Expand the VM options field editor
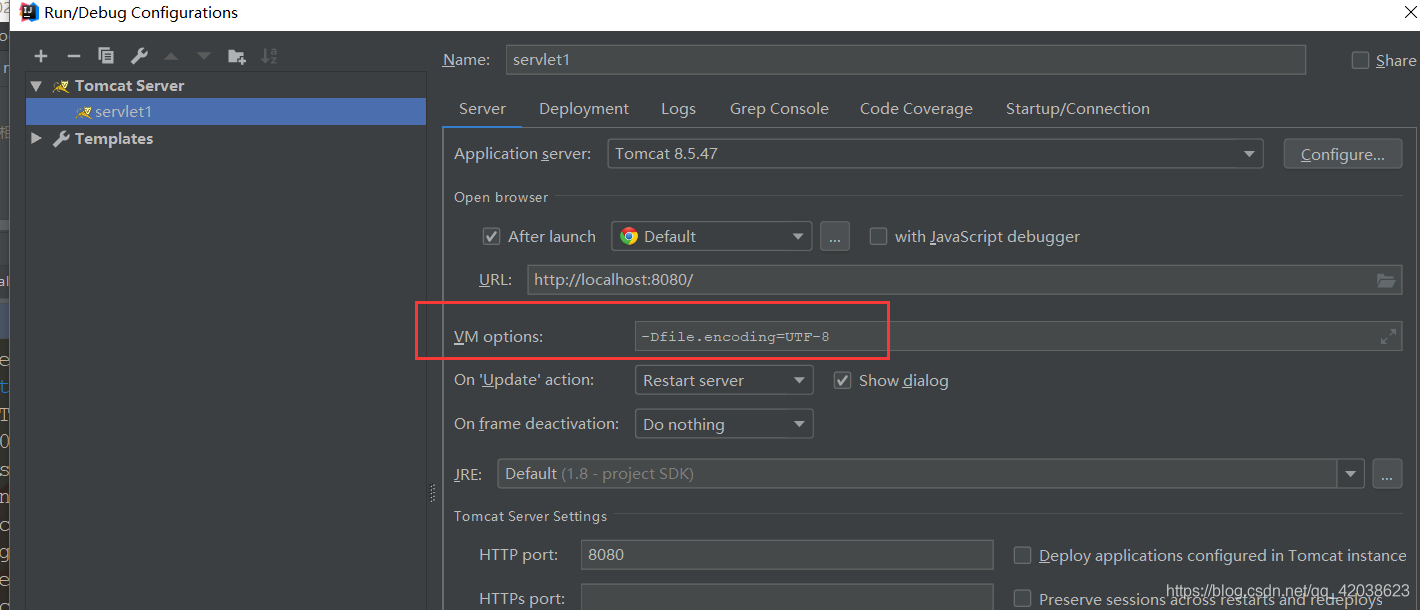The width and height of the screenshot is (1420, 610). [1388, 337]
